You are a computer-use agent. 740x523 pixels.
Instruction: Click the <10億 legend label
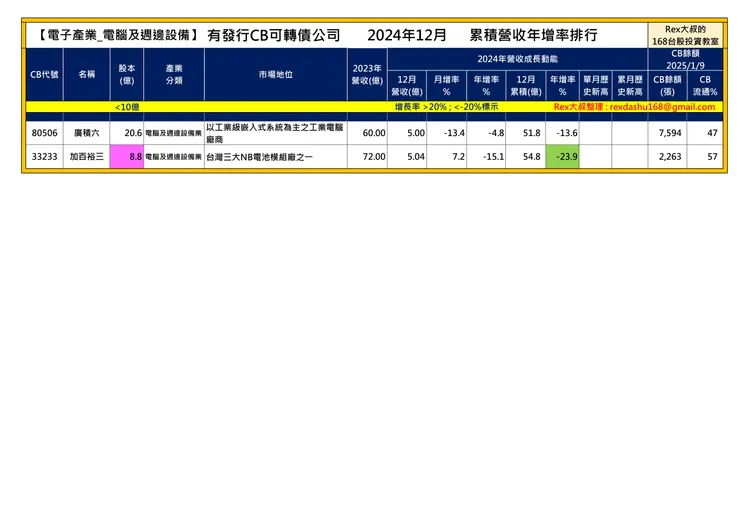click(x=127, y=107)
